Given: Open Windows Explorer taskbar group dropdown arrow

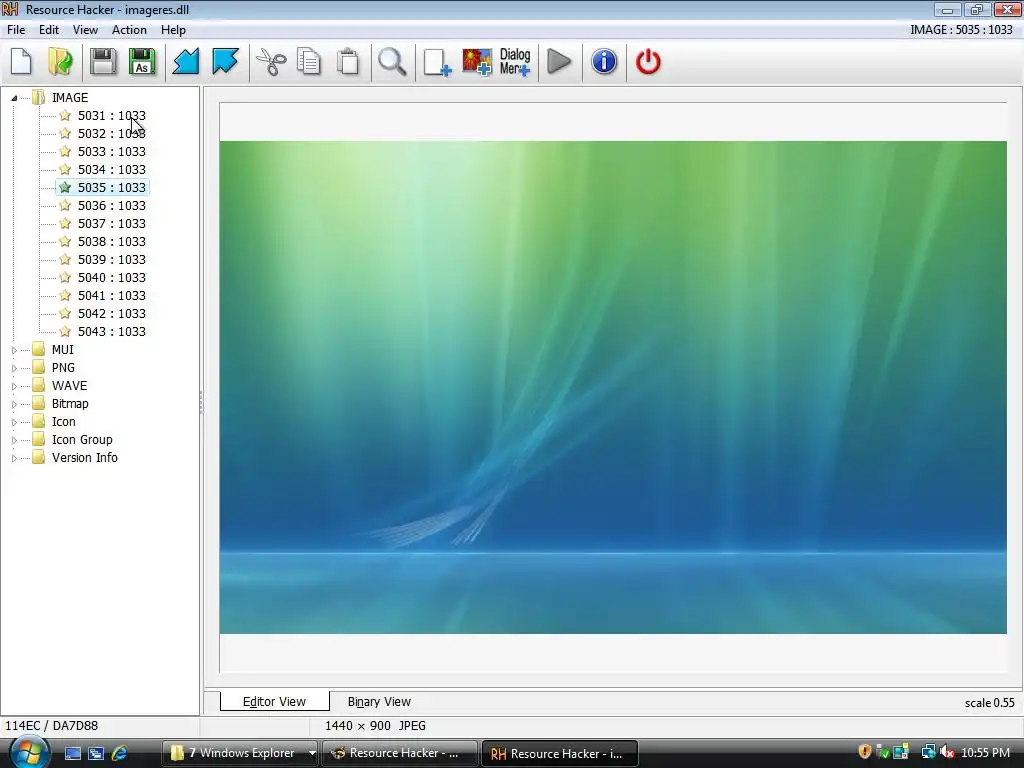Looking at the screenshot, I should (312, 753).
